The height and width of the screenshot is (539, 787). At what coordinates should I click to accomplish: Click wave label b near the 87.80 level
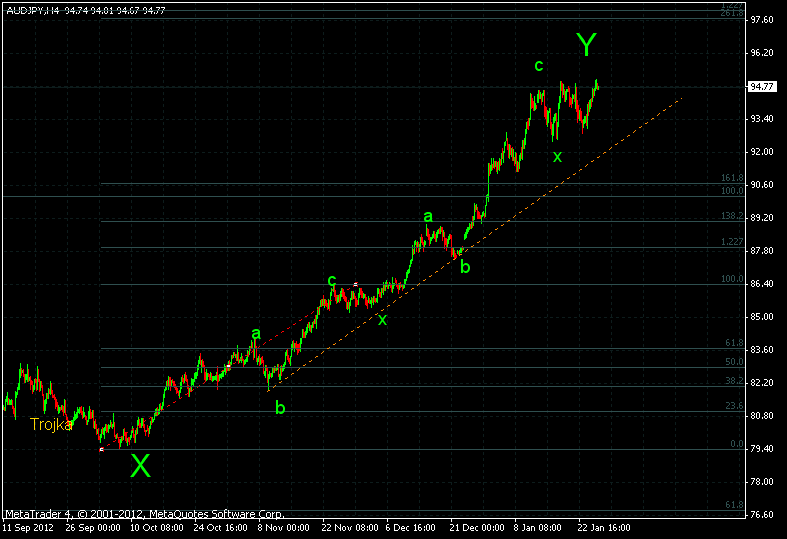coord(465,266)
